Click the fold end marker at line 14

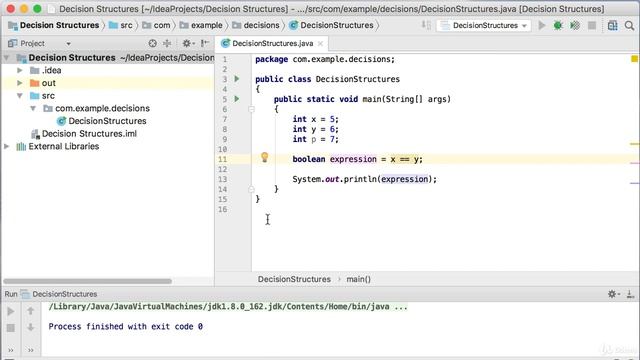pyautogui.click(x=251, y=189)
